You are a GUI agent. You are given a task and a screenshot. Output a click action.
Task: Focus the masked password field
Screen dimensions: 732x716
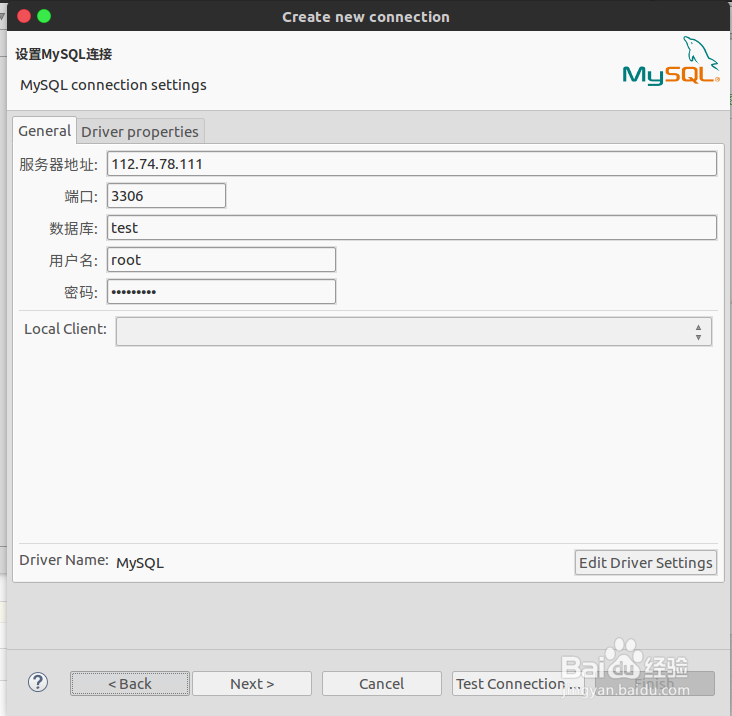click(221, 292)
